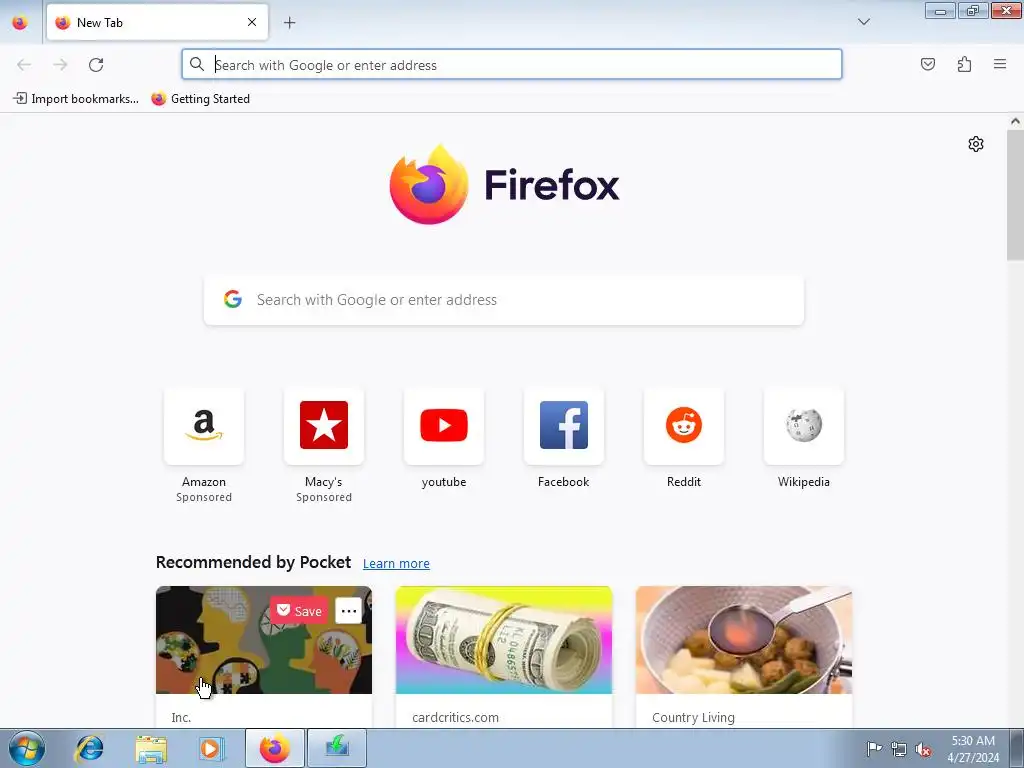
Task: Save the Inc. story to Pocket
Action: pyautogui.click(x=299, y=611)
